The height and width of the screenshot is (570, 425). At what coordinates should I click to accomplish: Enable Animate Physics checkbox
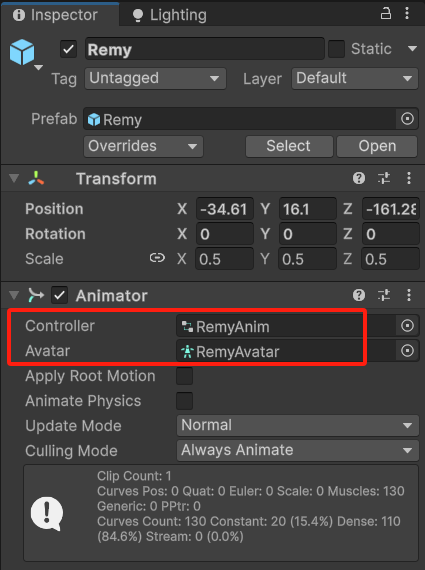pyautogui.click(x=184, y=401)
